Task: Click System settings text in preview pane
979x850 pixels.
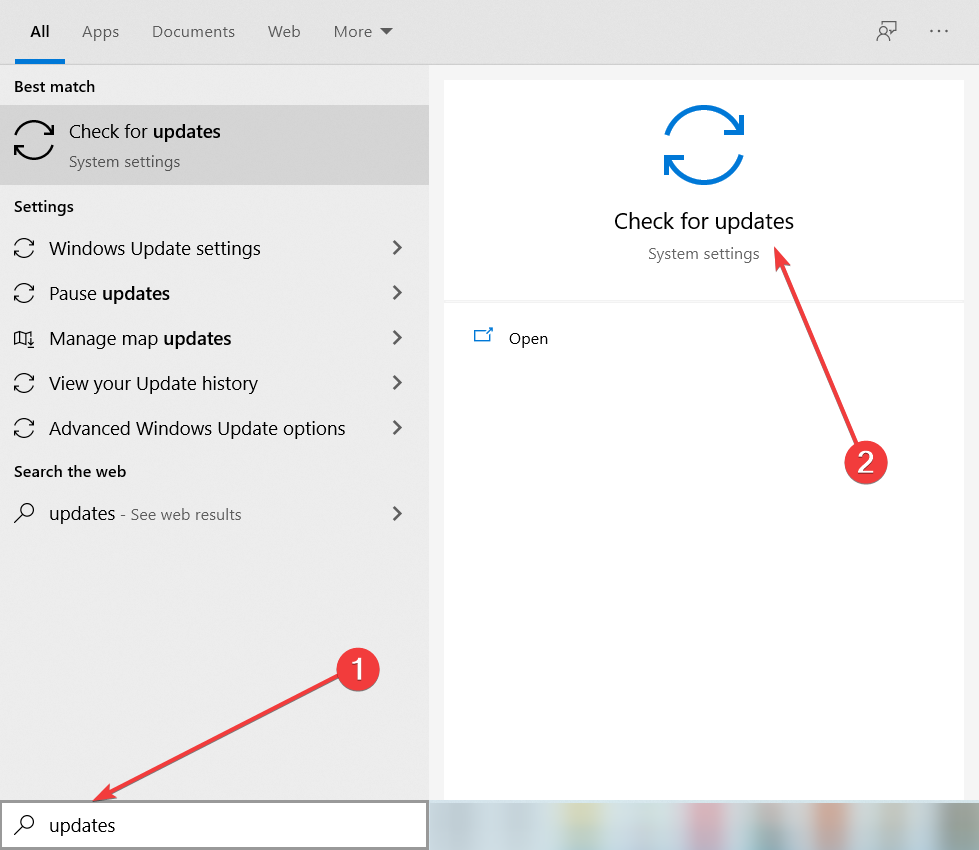Action: [704, 254]
